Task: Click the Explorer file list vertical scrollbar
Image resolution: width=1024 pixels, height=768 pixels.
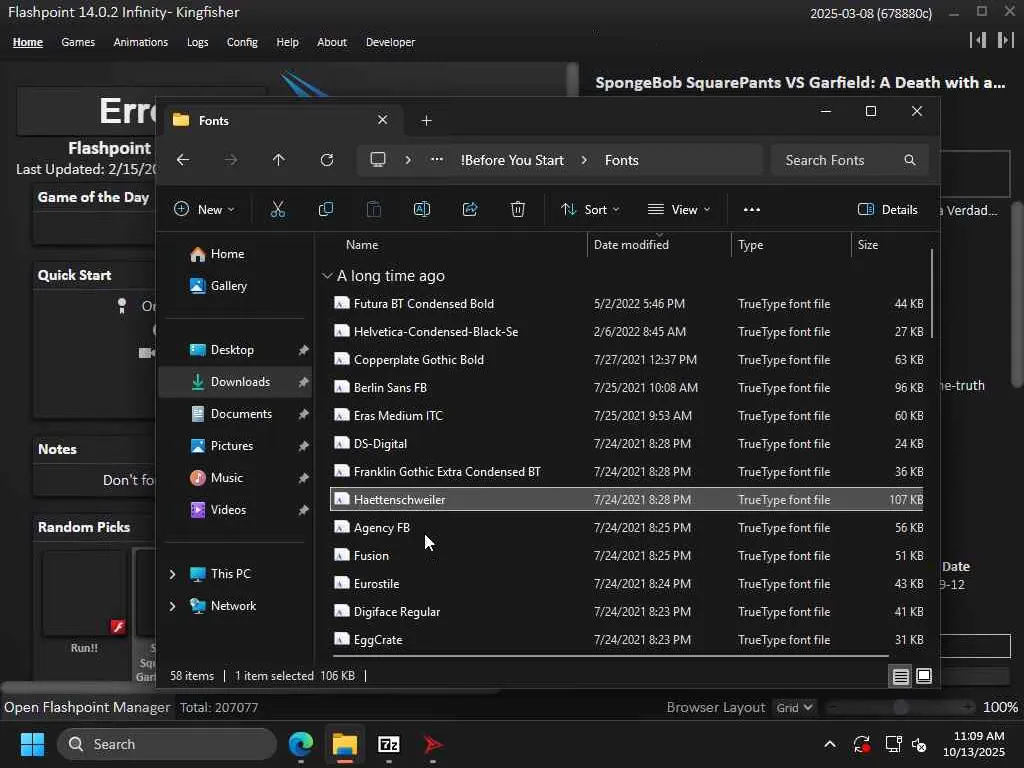Action: (x=932, y=293)
